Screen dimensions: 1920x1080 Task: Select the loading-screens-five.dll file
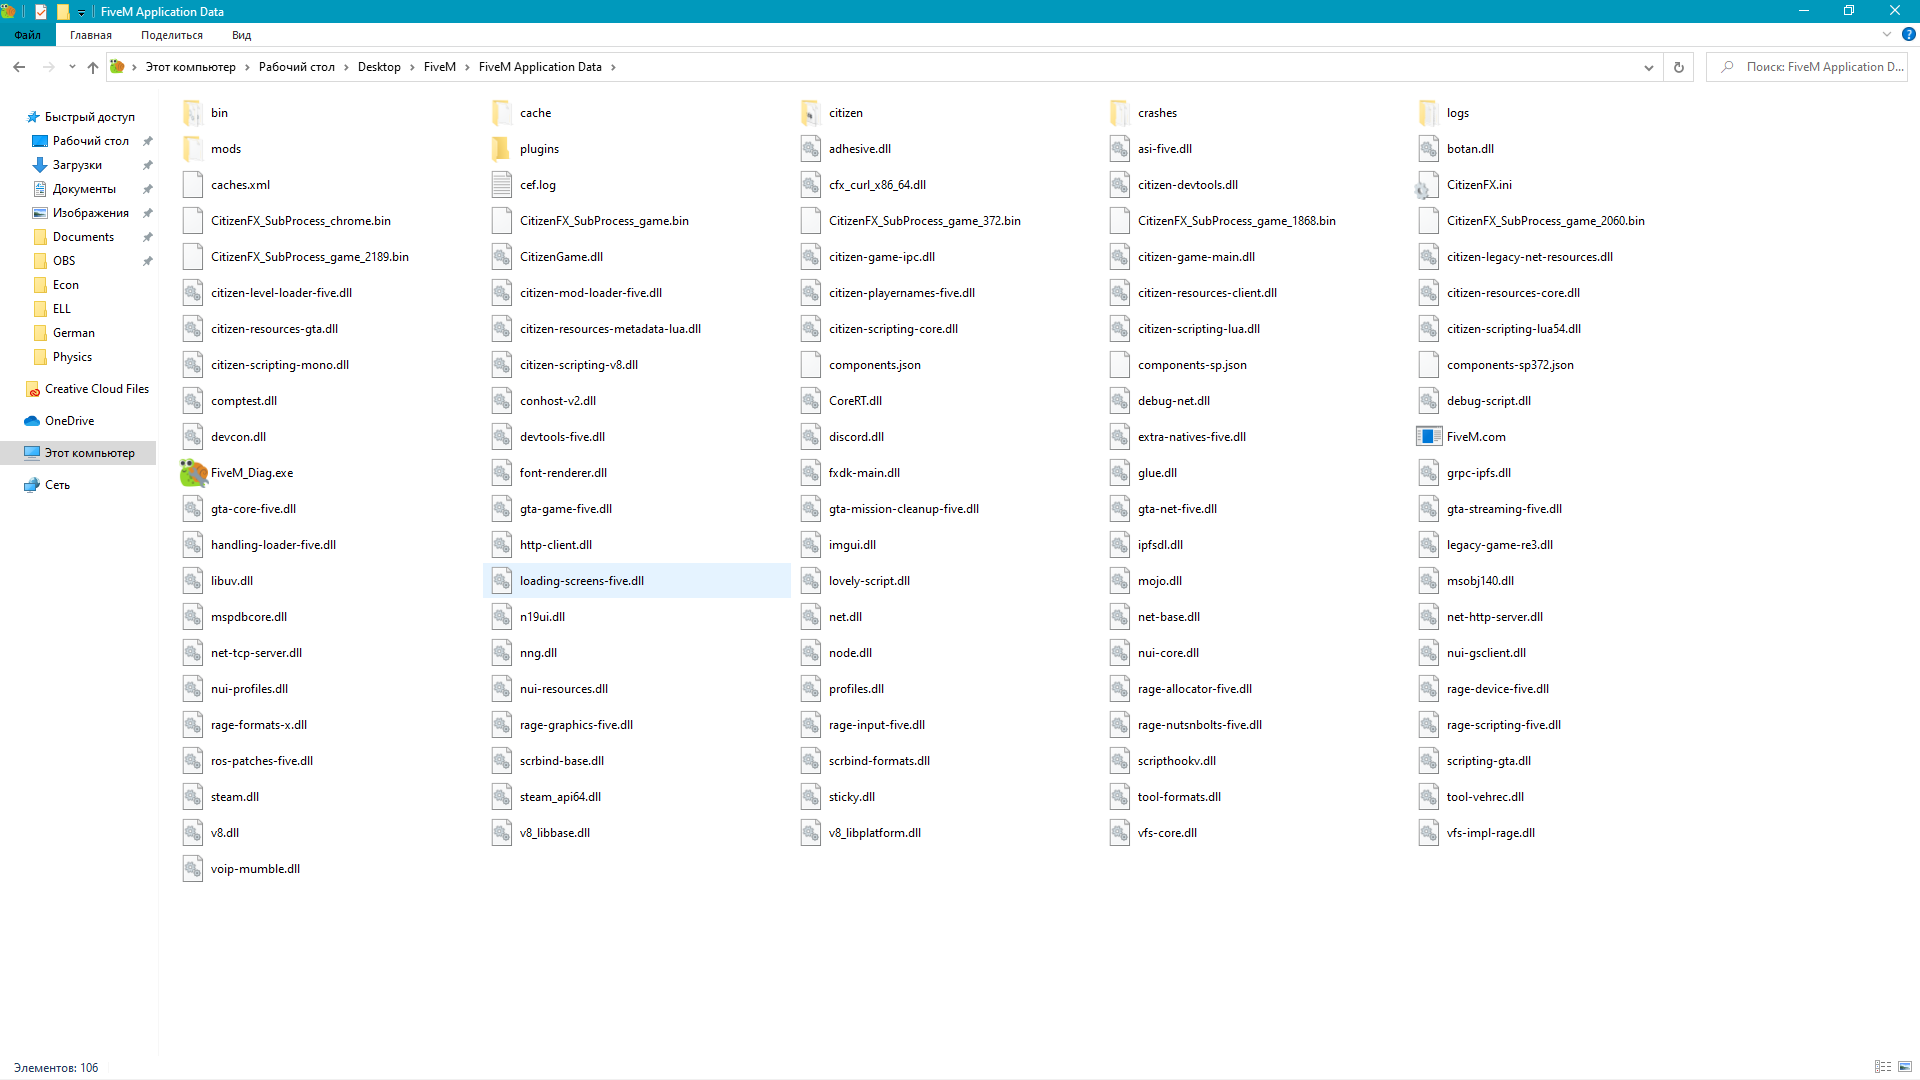point(636,581)
